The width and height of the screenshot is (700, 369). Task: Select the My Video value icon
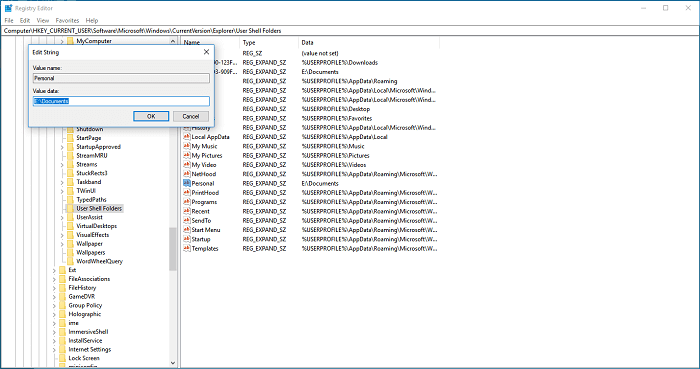pyautogui.click(x=187, y=165)
